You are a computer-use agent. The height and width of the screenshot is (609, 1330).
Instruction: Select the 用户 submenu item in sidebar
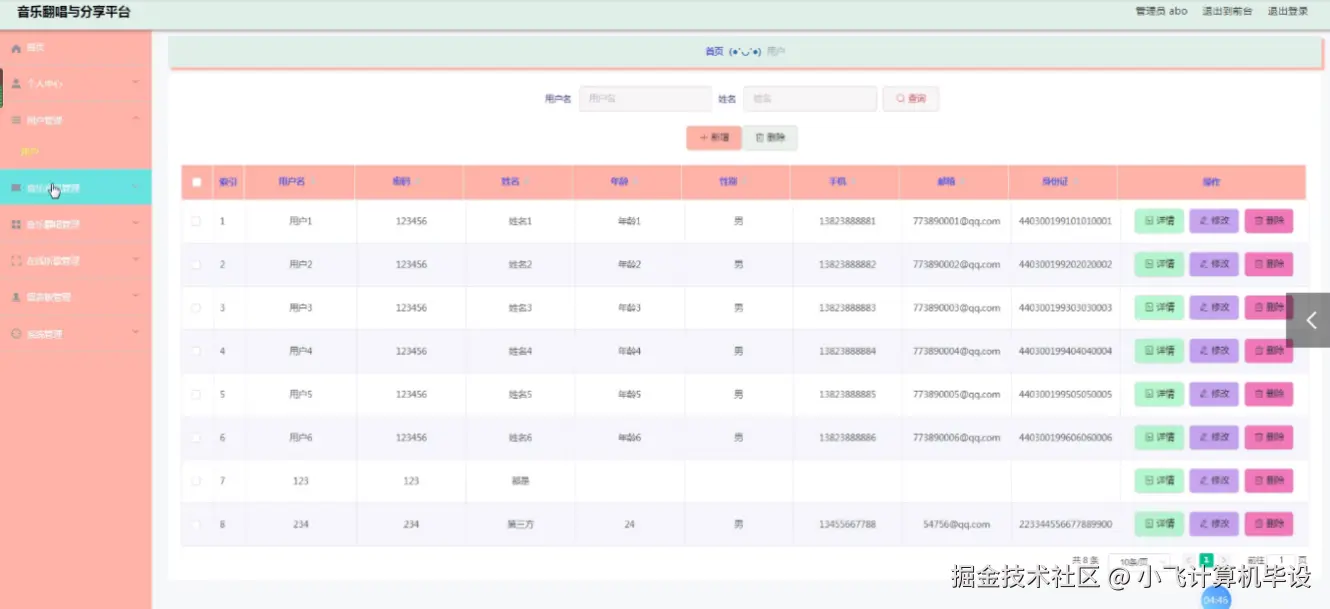[x=29, y=152]
